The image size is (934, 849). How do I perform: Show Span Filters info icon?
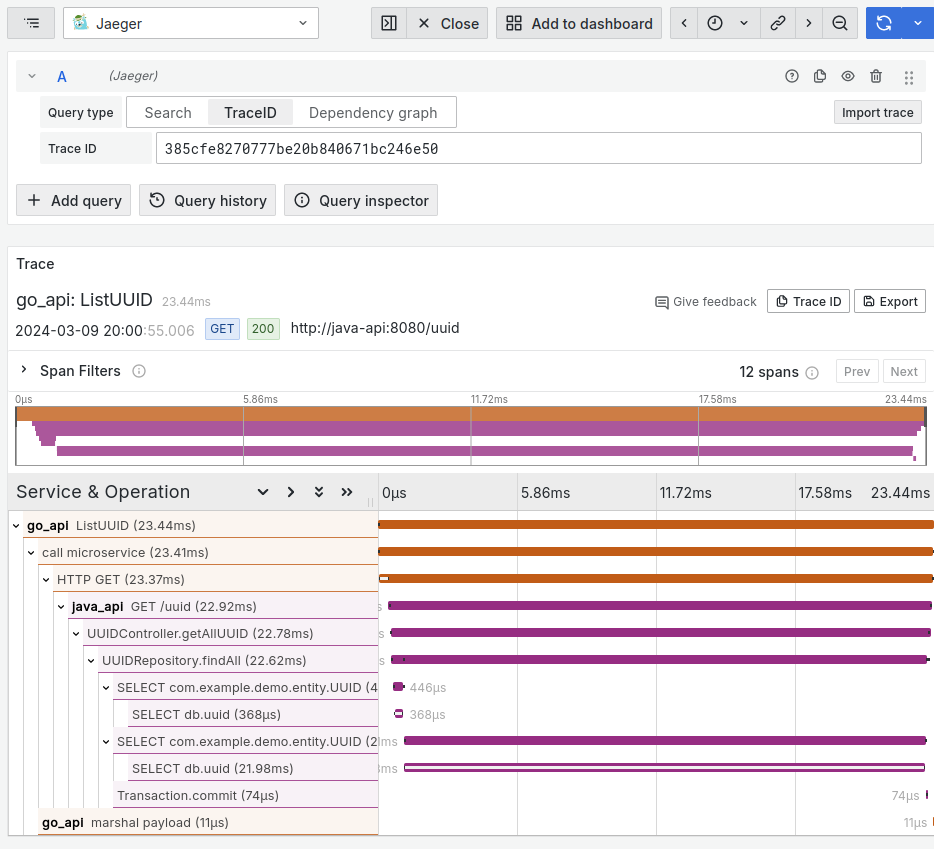coord(139,371)
